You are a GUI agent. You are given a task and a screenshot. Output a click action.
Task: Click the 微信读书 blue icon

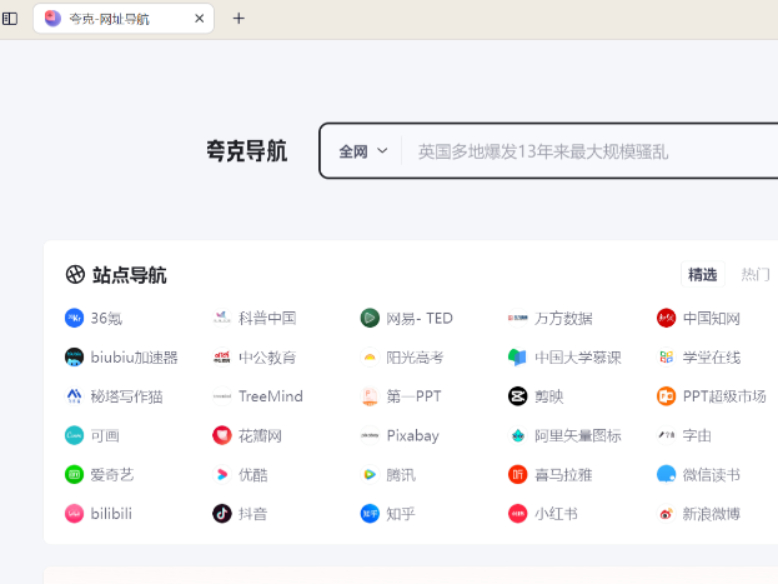tap(666, 474)
